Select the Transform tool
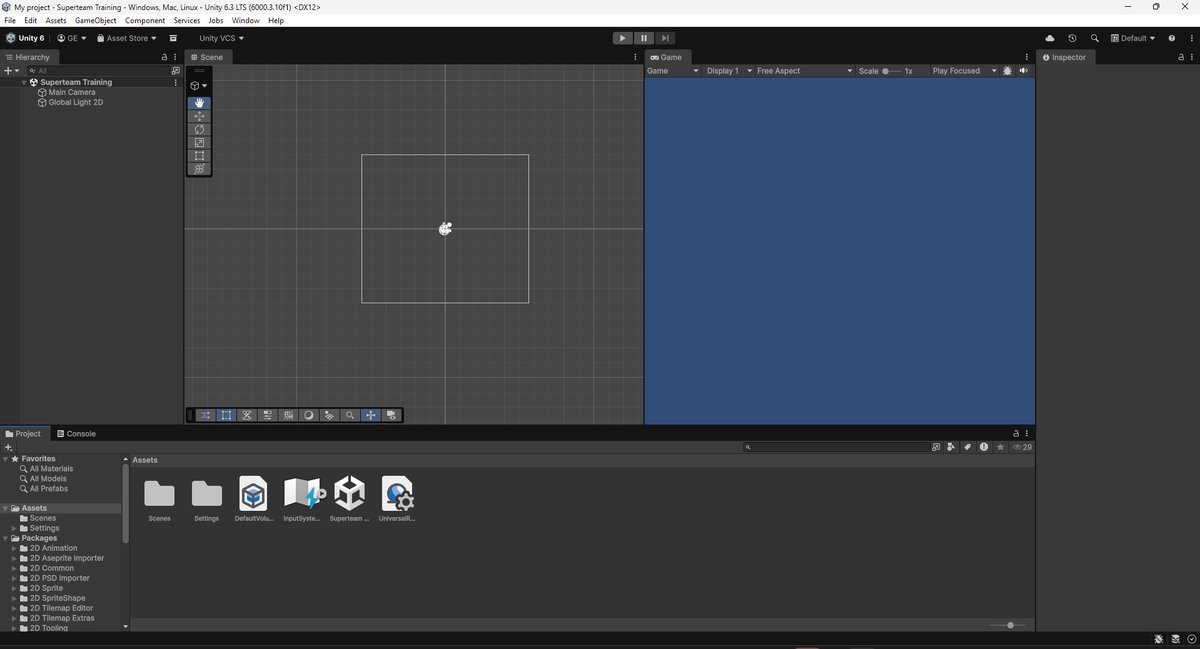Viewport: 1200px width, 649px height. (x=199, y=169)
